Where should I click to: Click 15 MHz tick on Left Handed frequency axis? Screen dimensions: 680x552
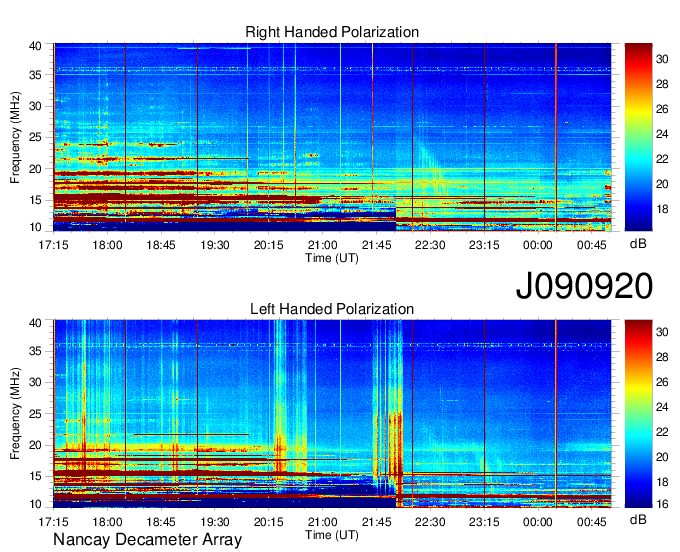coord(35,476)
